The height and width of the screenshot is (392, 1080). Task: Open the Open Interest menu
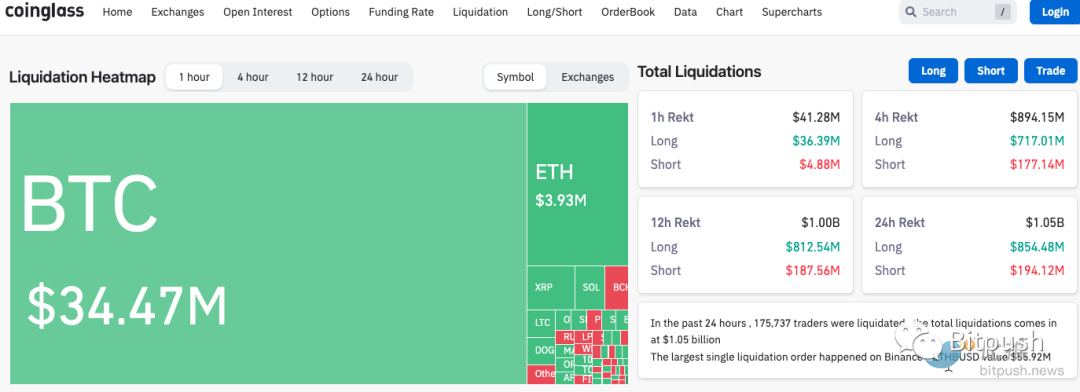pos(258,12)
